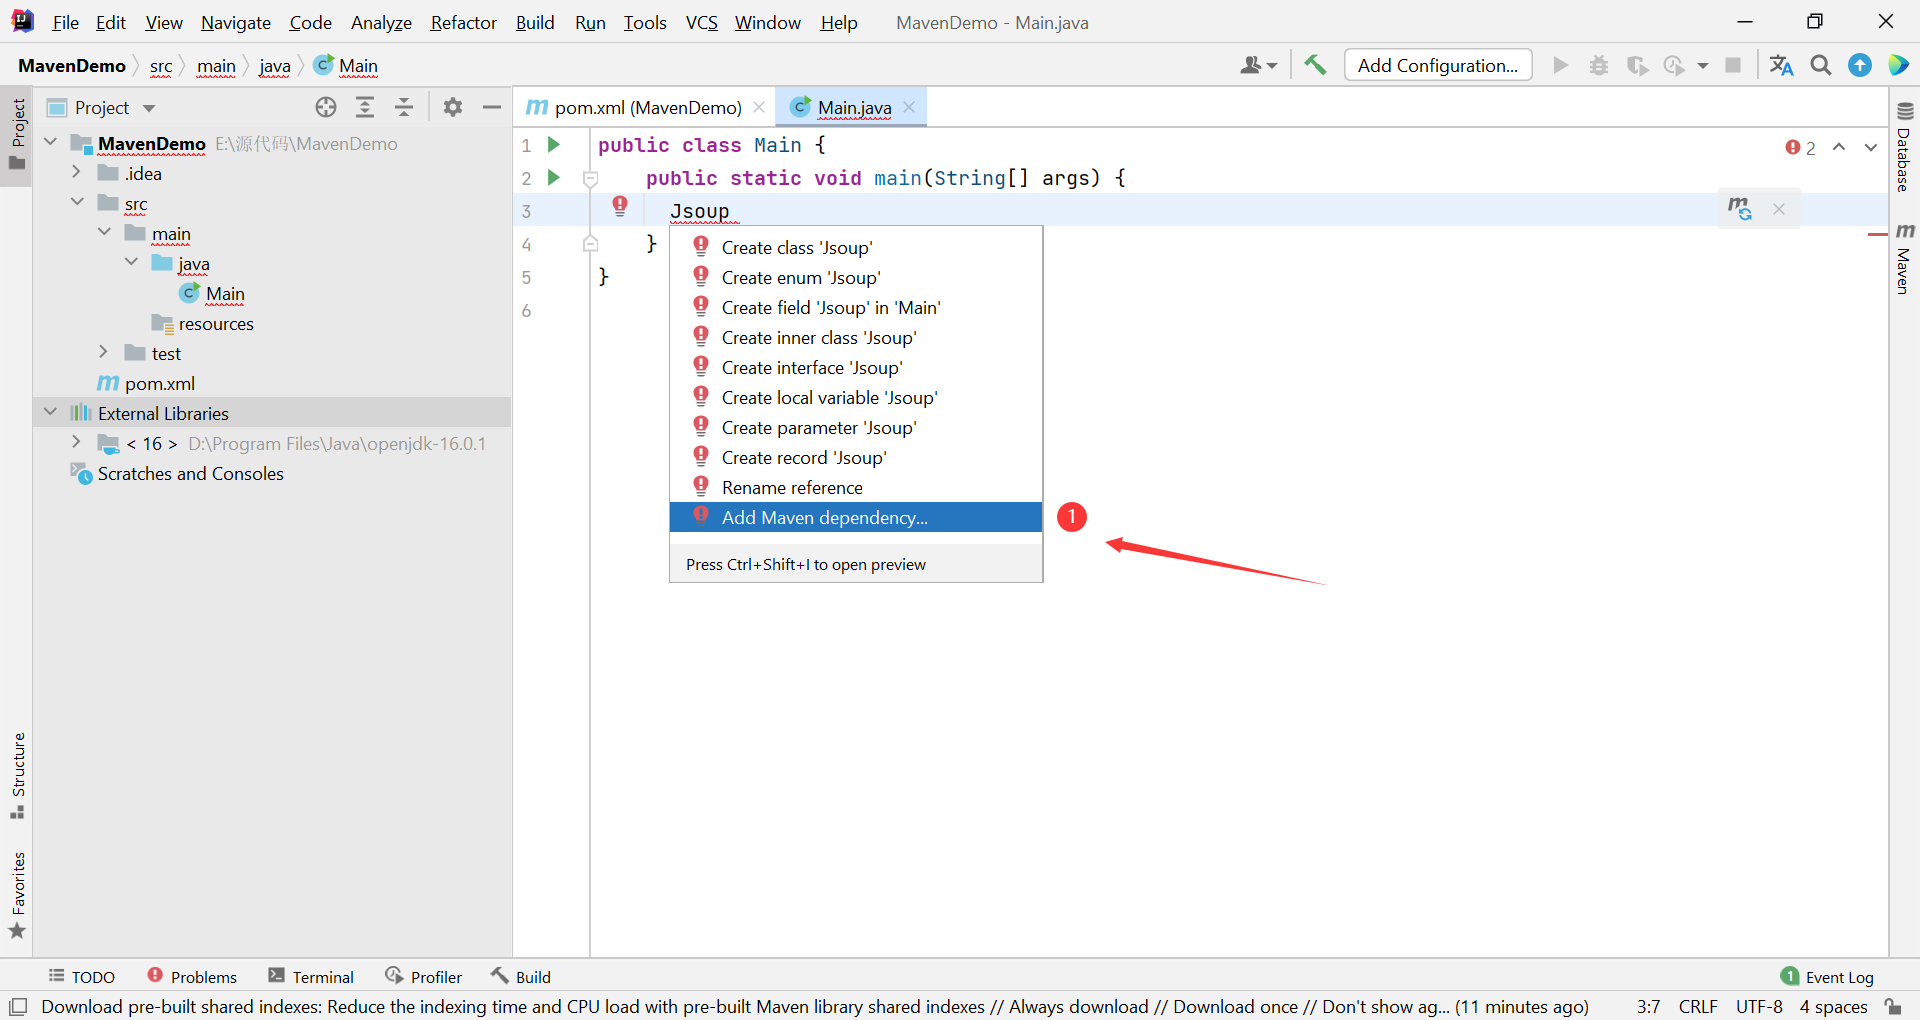
Task: Click the Debug bug icon
Action: coord(1599,65)
